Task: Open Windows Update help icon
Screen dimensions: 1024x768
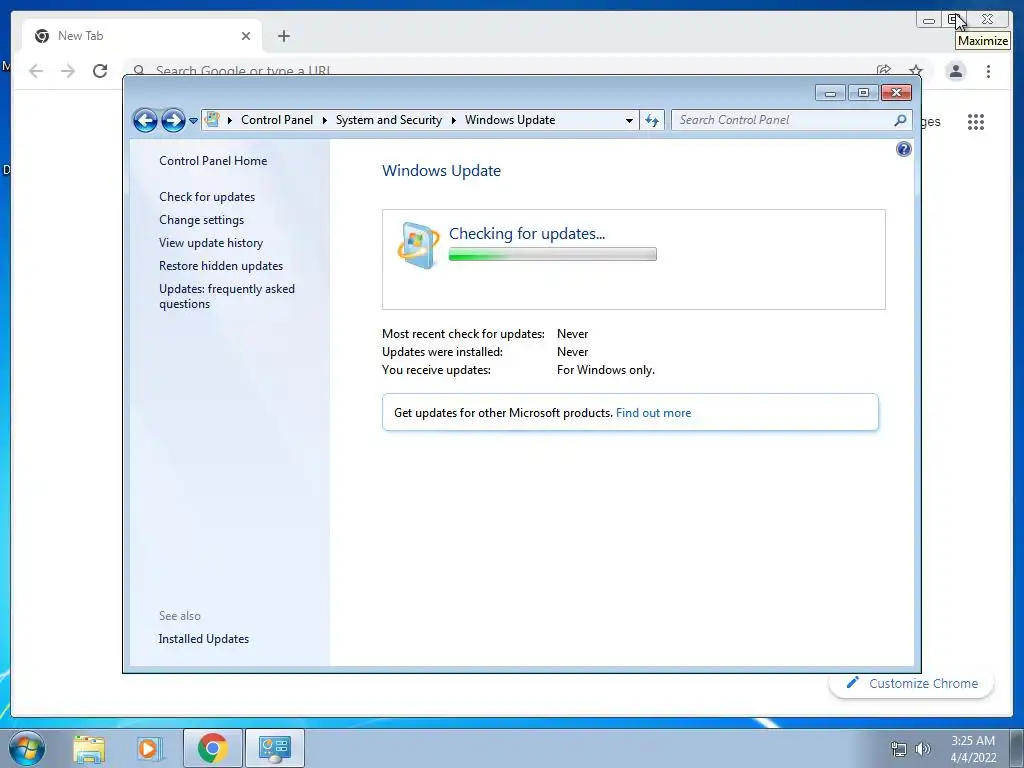Action: (x=903, y=150)
